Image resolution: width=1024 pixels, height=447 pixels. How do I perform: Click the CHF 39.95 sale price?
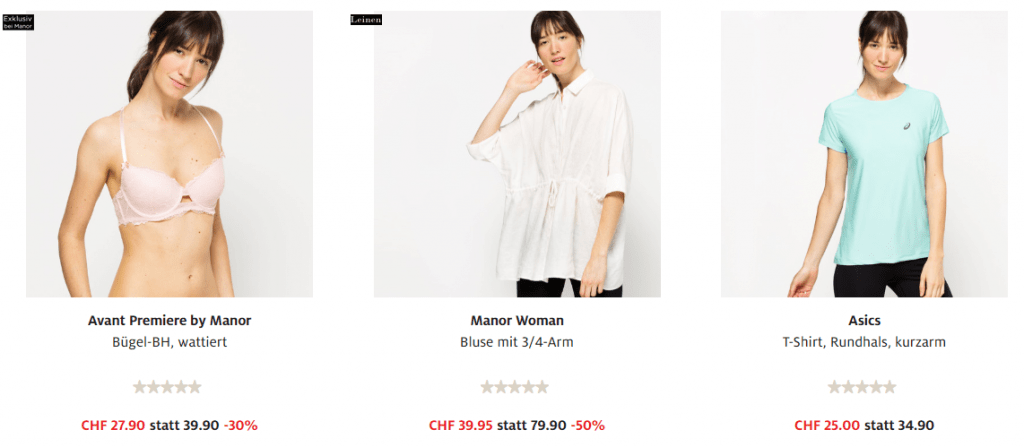click(461, 425)
